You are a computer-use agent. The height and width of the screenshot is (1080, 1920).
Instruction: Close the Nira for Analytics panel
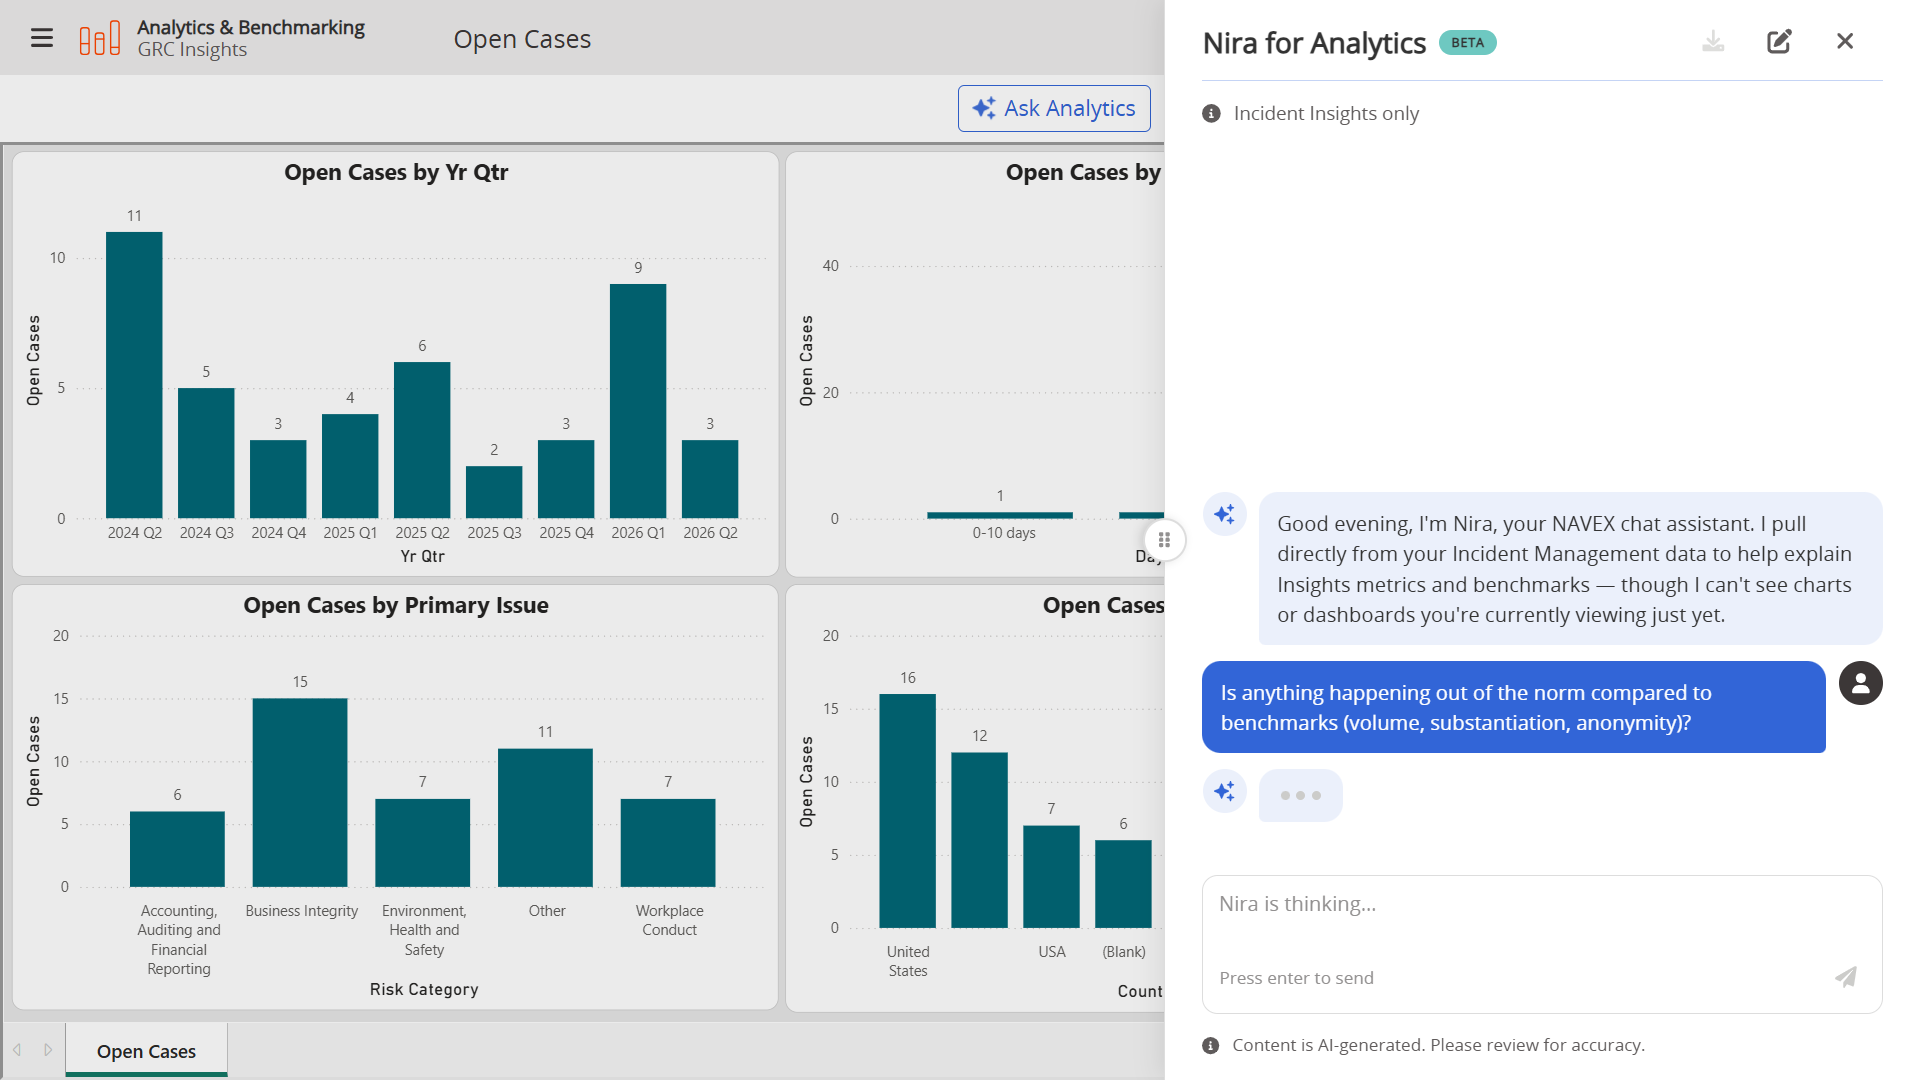tap(1845, 41)
